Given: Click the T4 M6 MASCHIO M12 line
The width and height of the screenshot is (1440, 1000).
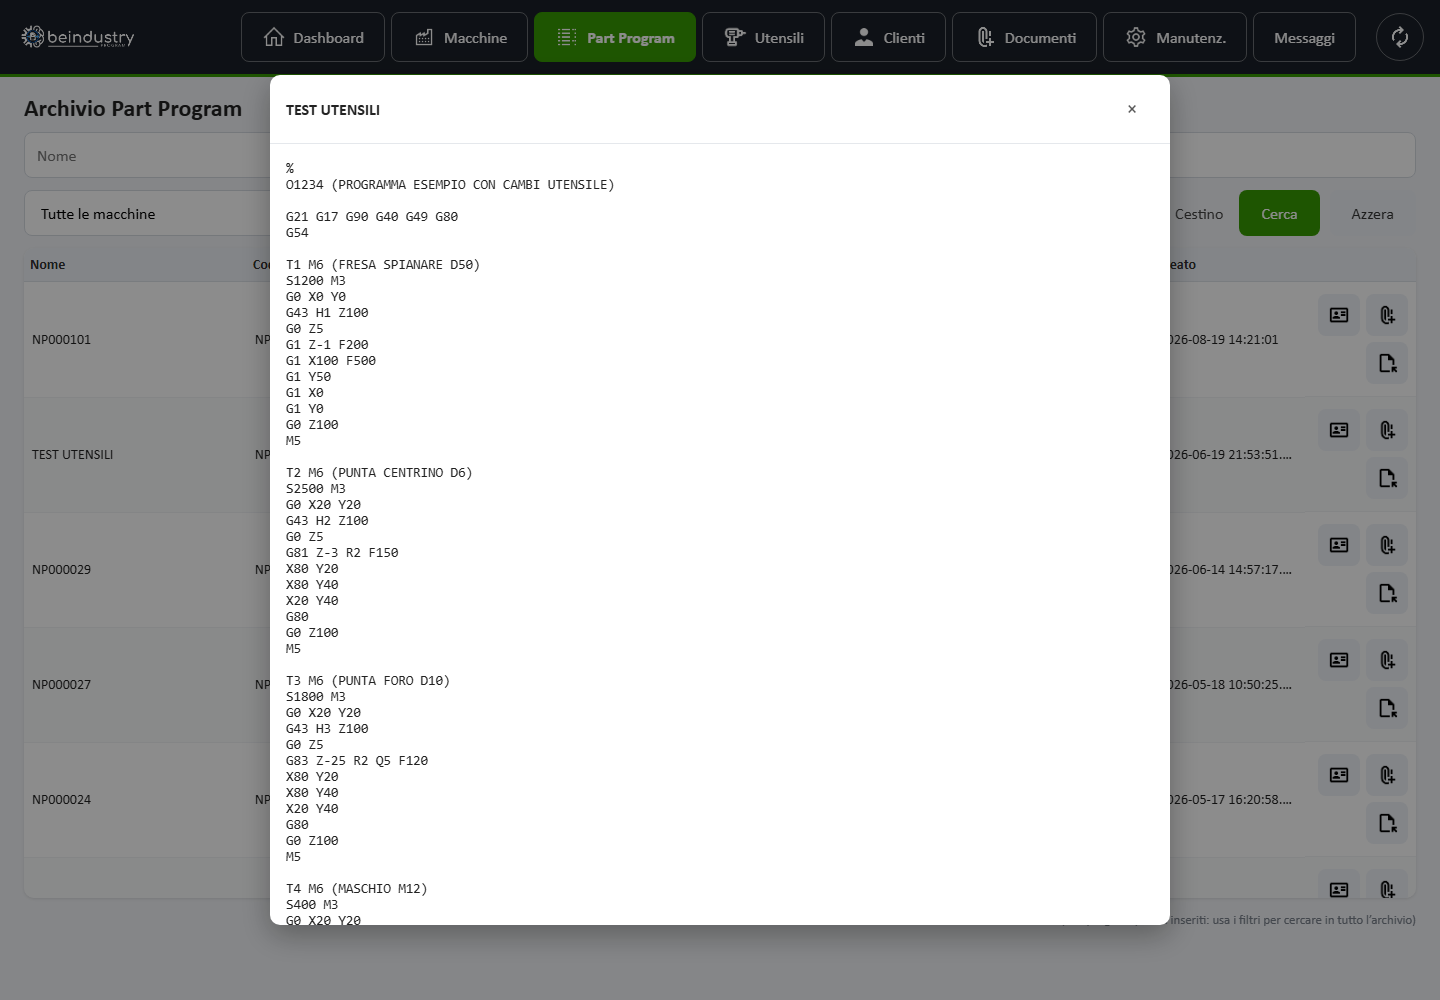Looking at the screenshot, I should tap(357, 888).
